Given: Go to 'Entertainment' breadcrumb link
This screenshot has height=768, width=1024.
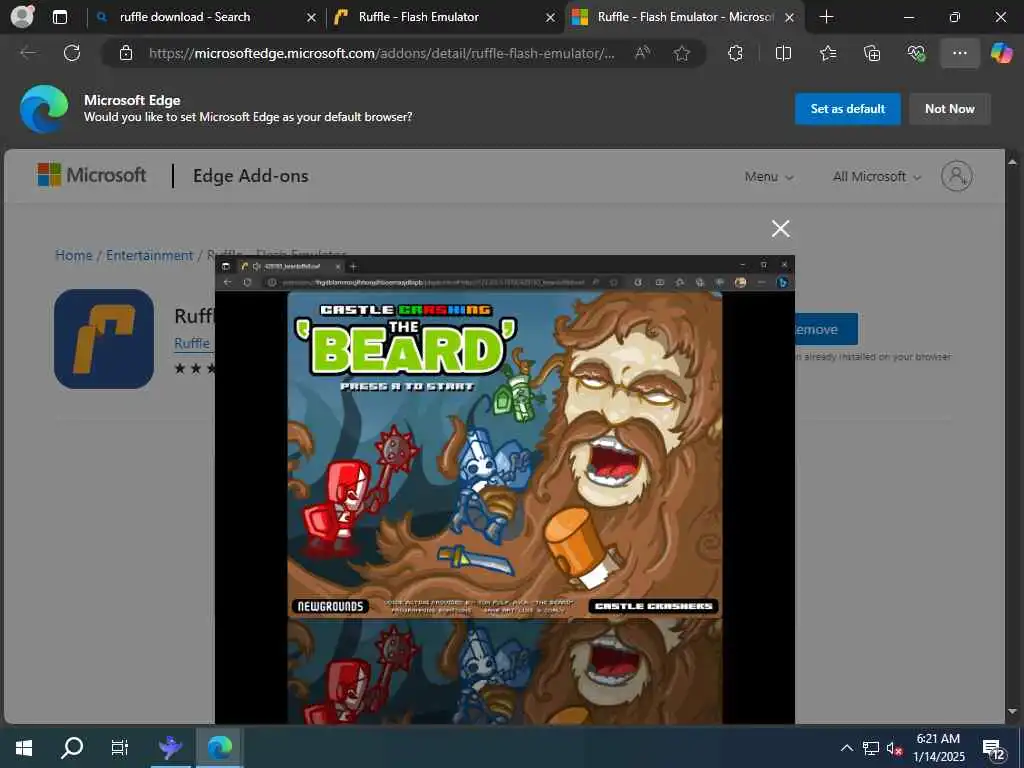Looking at the screenshot, I should pos(150,255).
